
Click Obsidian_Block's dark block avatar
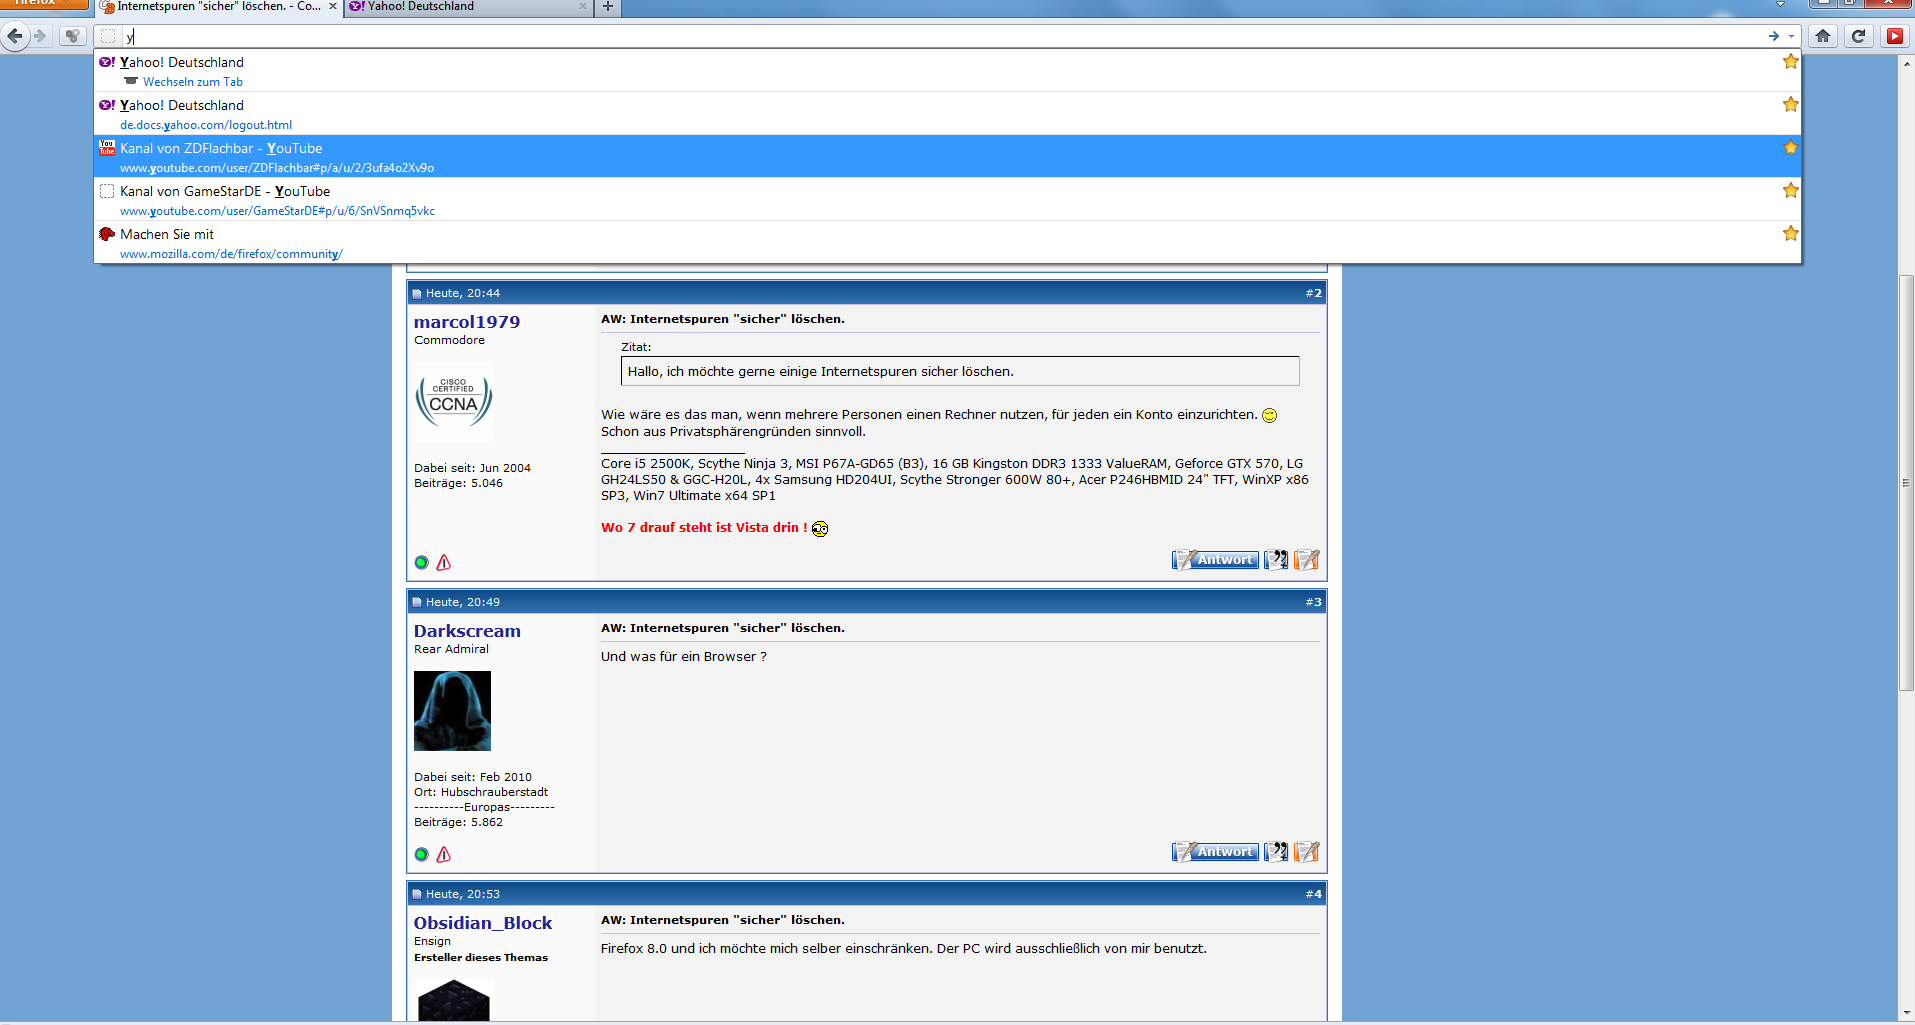click(x=454, y=1000)
